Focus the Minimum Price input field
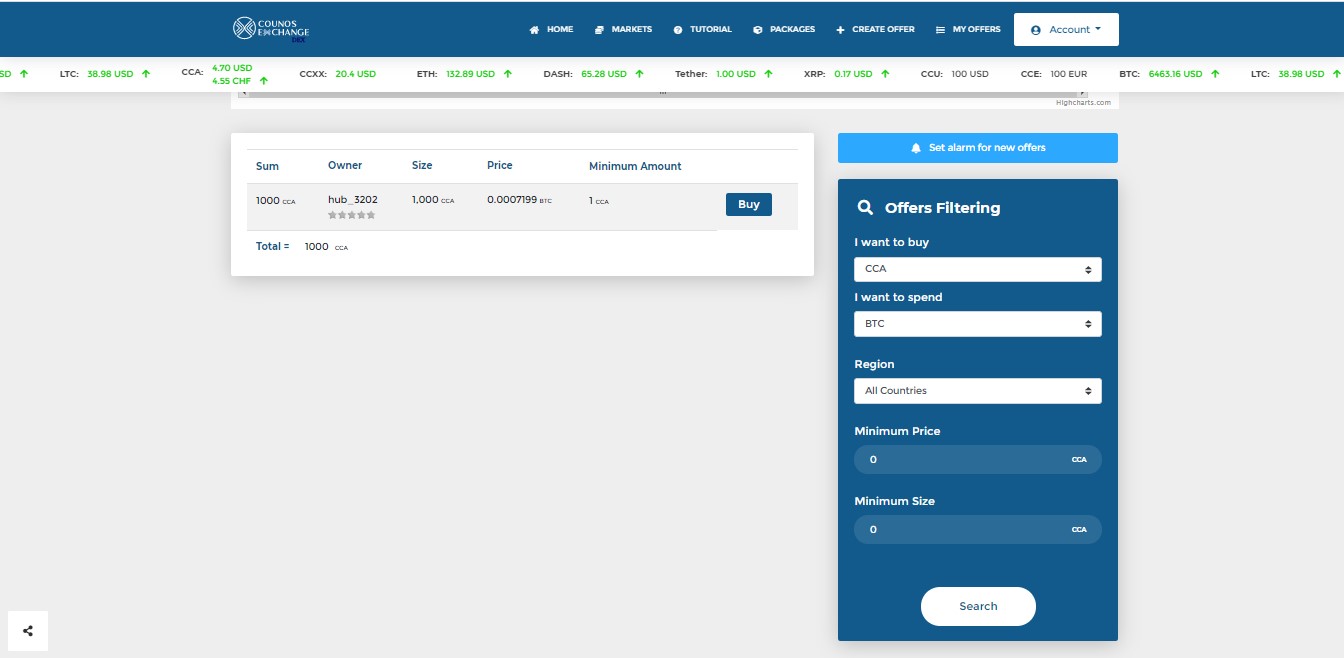The width and height of the screenshot is (1344, 658). pos(978,459)
